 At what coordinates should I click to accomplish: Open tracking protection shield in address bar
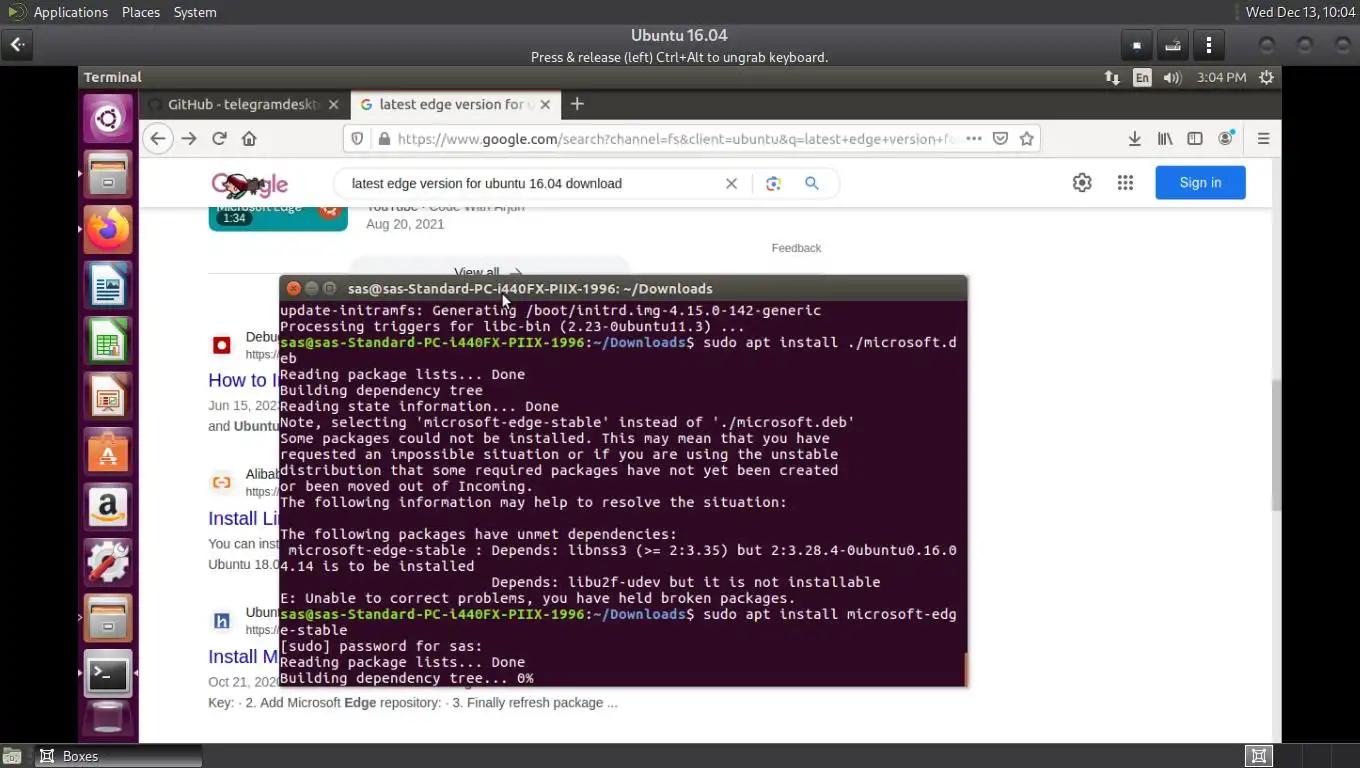(x=357, y=139)
